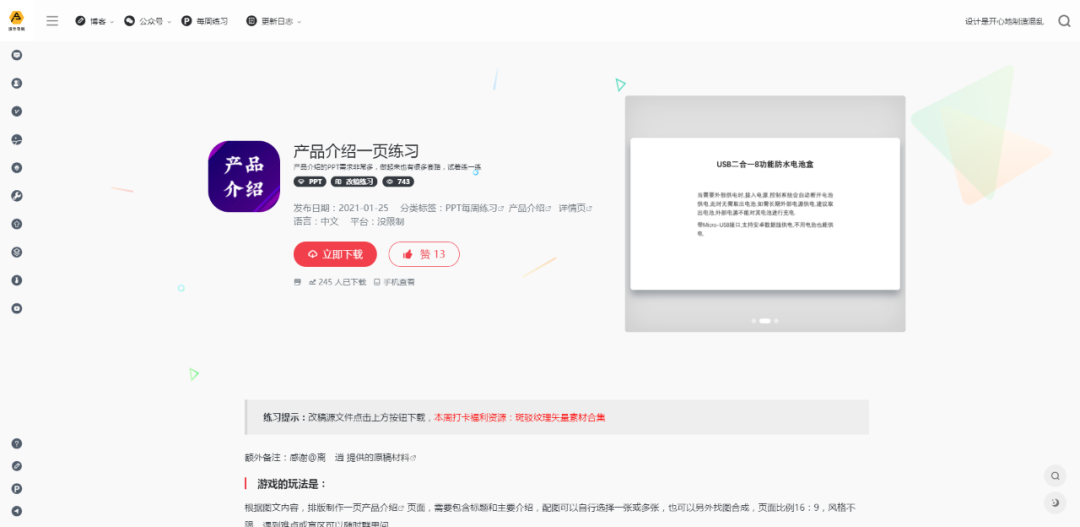Viewport: 1080px width, 527px height.
Task: Click the site logo in top-left corner
Action: 17,20
